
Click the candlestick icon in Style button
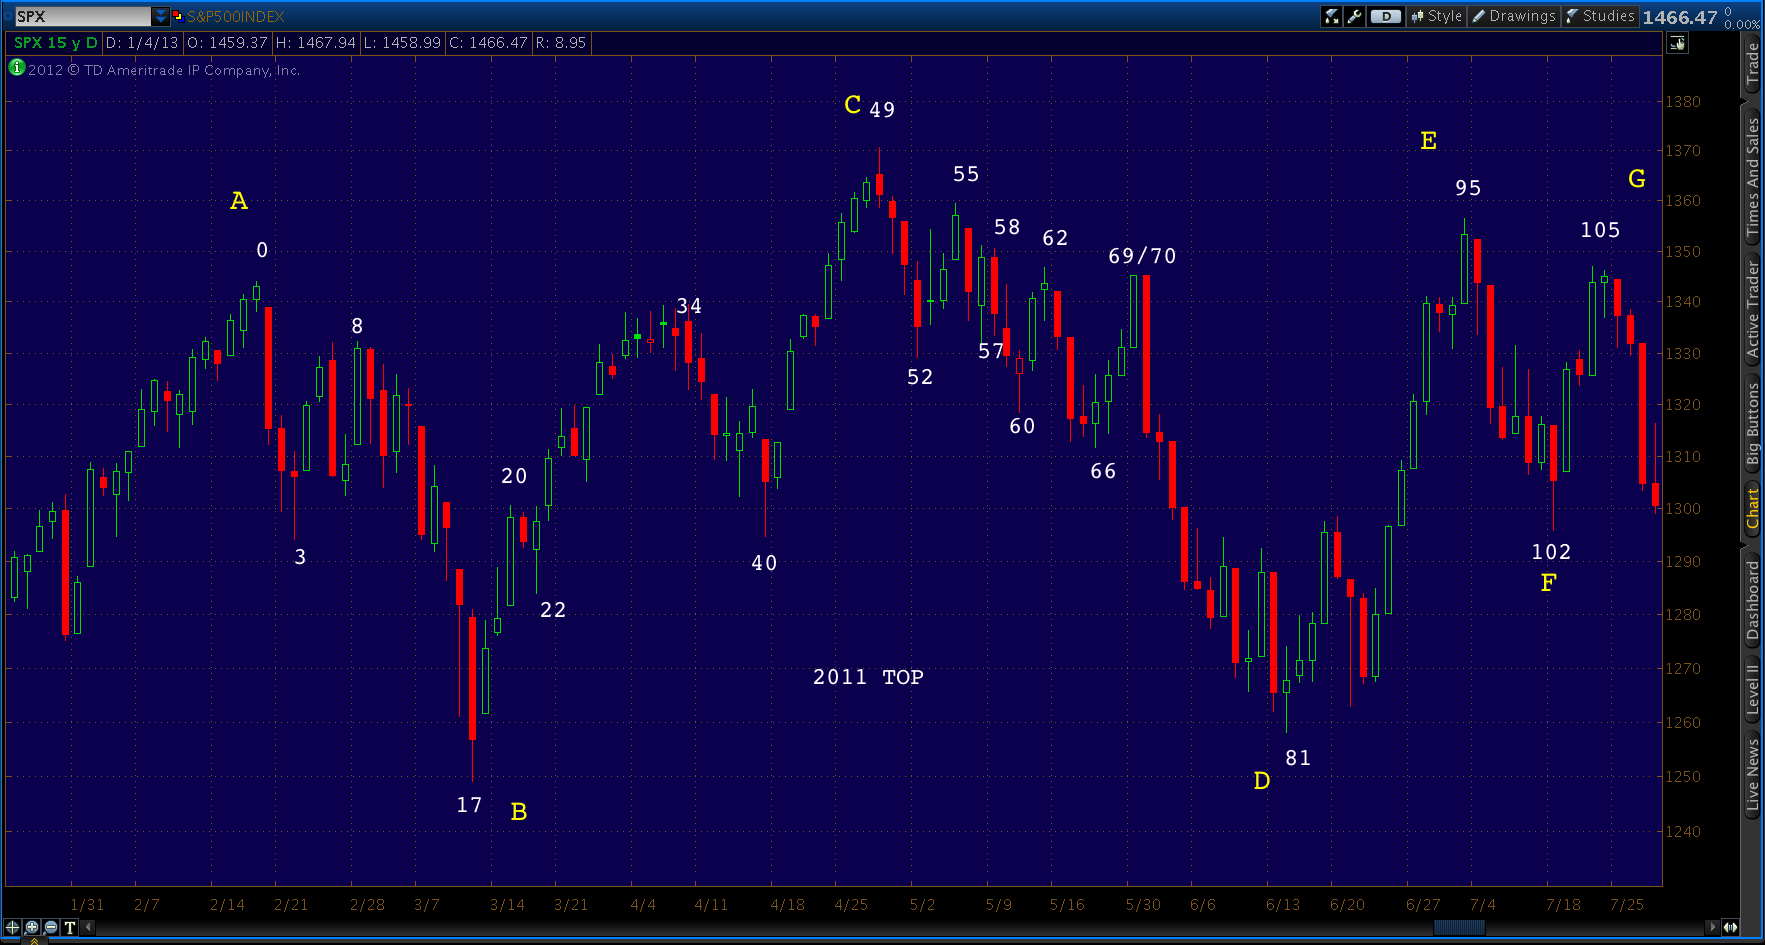click(1417, 16)
